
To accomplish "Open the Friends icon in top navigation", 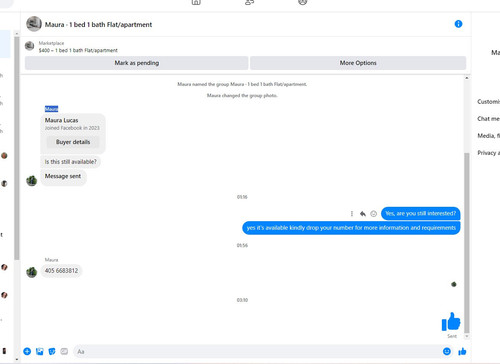I will click(249, 2).
